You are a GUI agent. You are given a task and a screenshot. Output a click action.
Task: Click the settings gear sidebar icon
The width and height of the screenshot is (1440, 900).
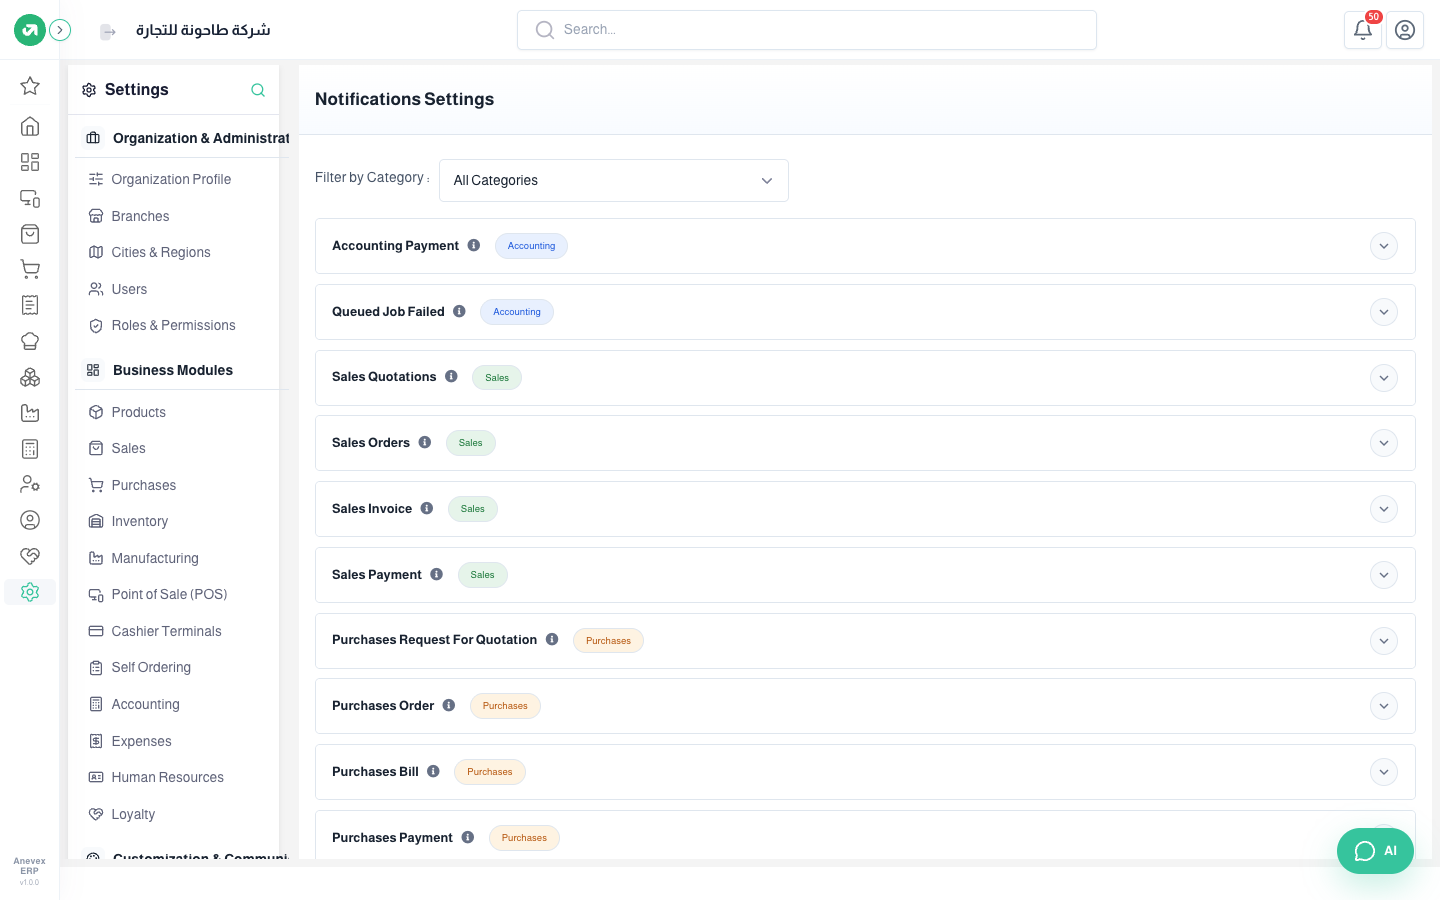click(x=30, y=592)
